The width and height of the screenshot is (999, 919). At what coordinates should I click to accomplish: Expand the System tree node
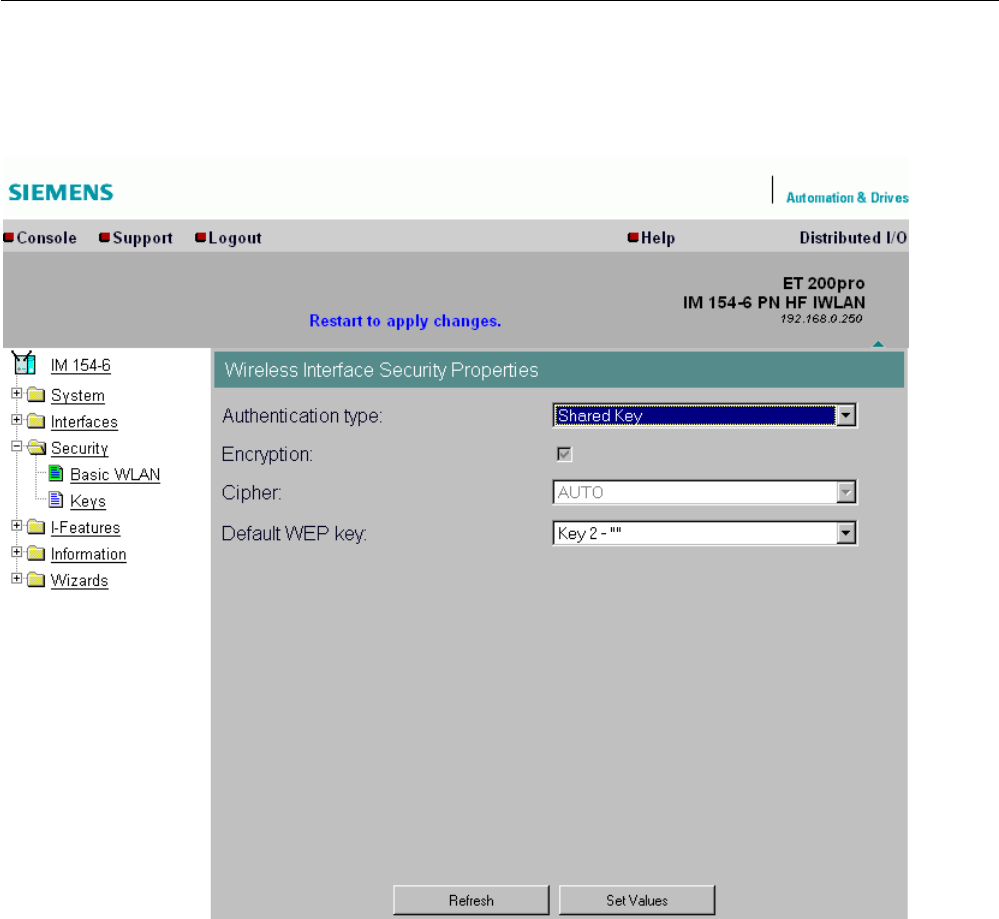pos(17,393)
